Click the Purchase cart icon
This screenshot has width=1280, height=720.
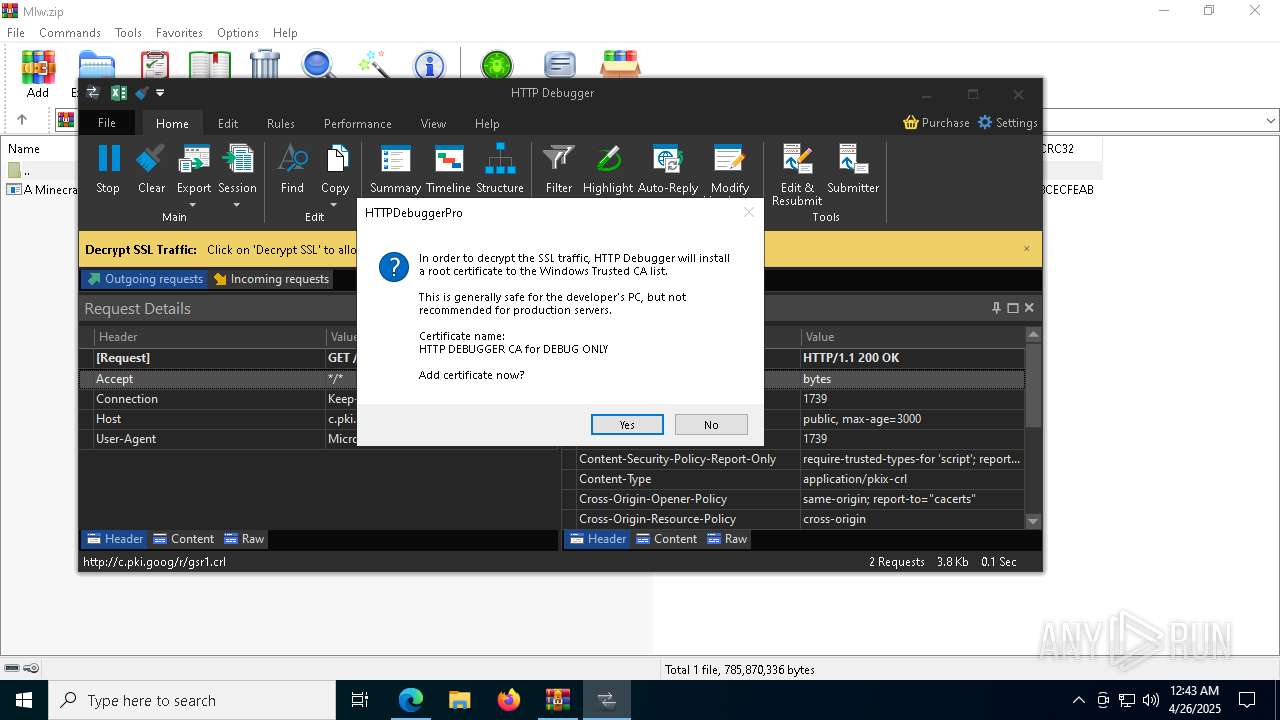[911, 122]
